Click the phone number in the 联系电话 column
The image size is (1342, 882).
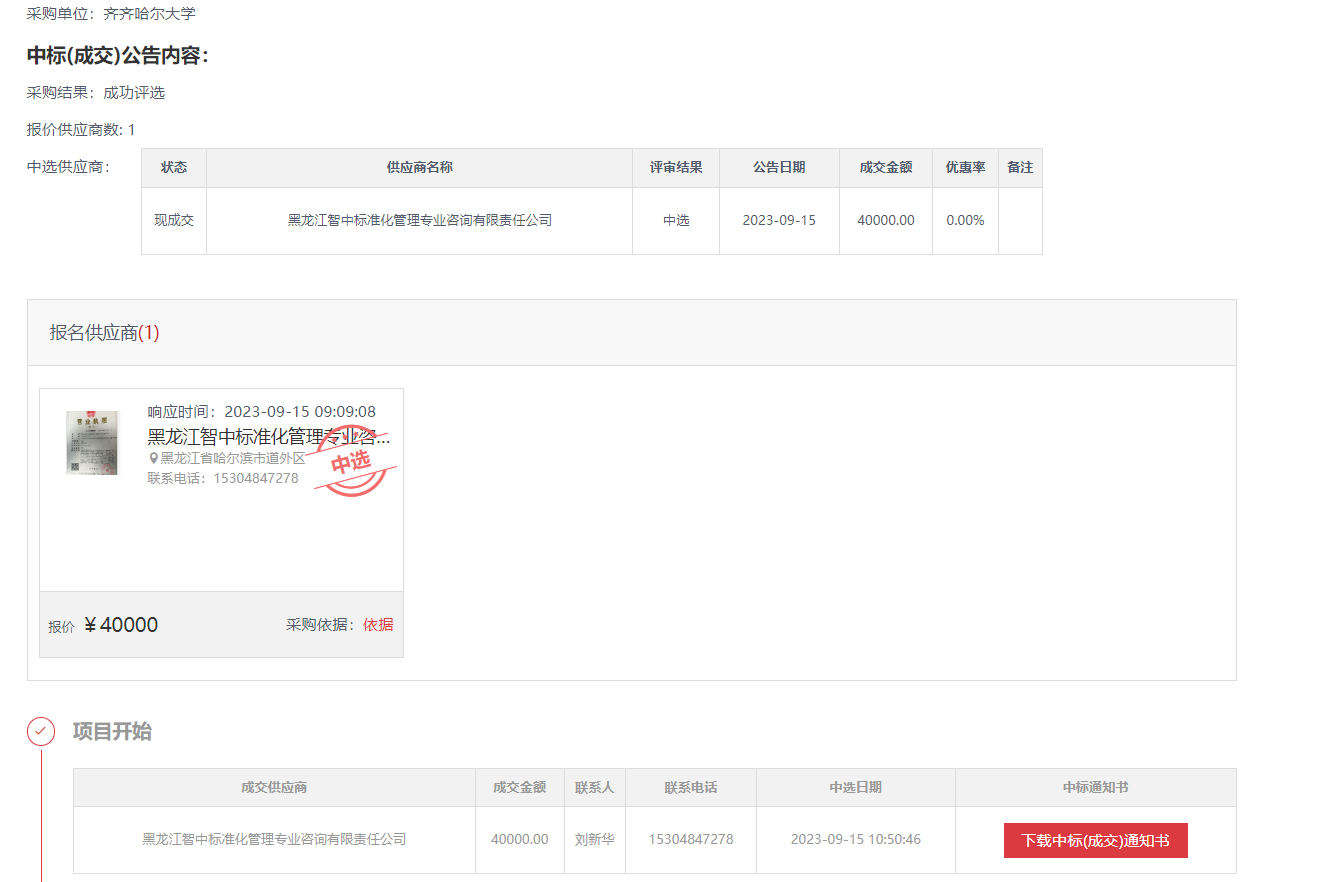point(690,839)
